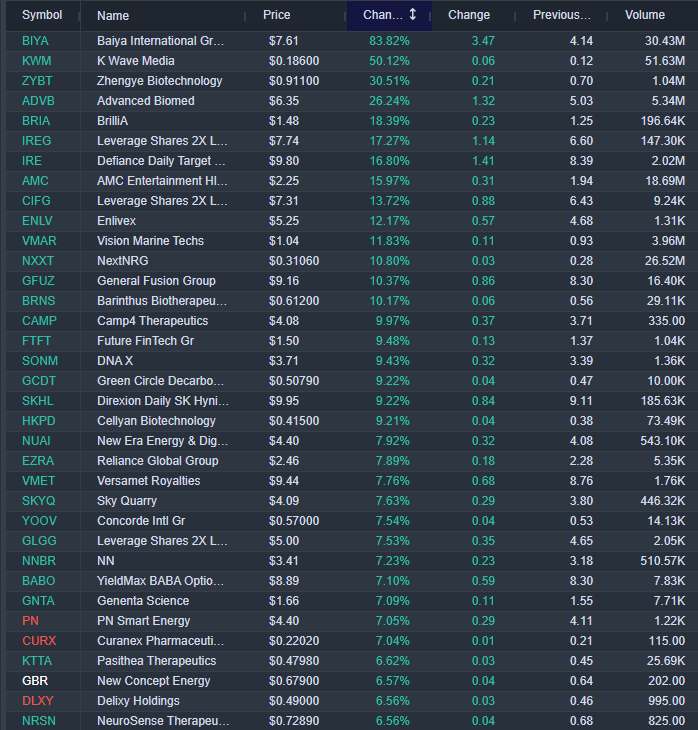Click volume '543.10K' for NUAI
This screenshot has width=698, height=730.
[x=663, y=441]
